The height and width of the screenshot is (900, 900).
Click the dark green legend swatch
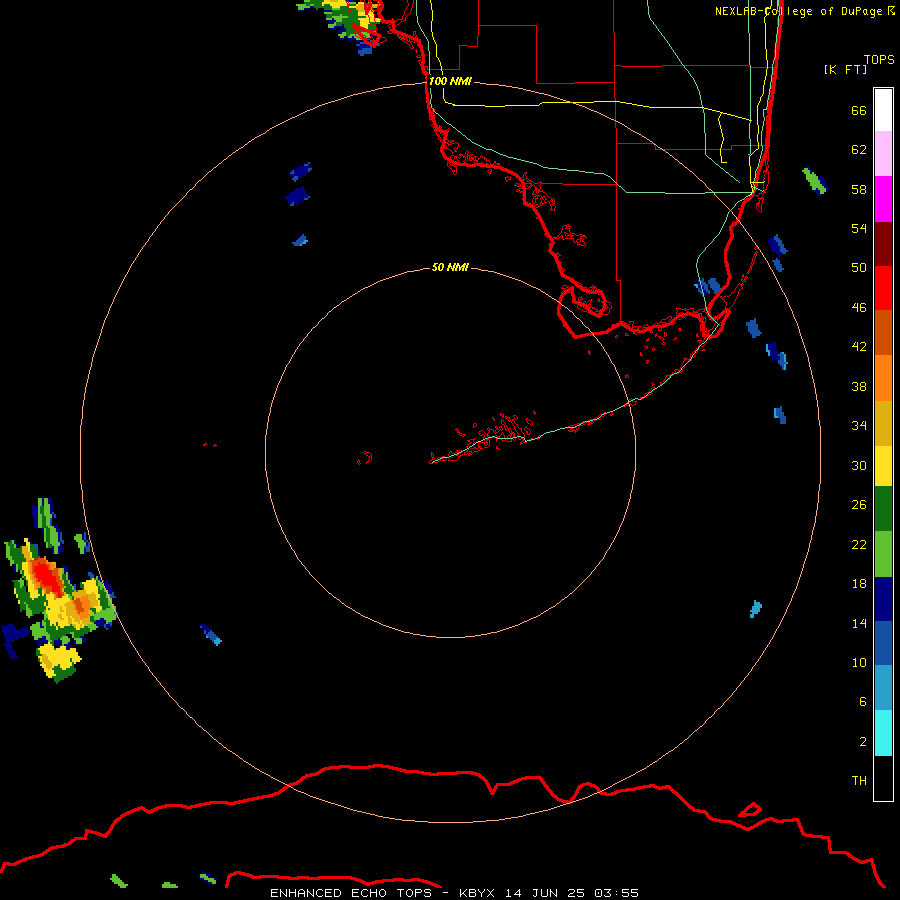point(883,509)
